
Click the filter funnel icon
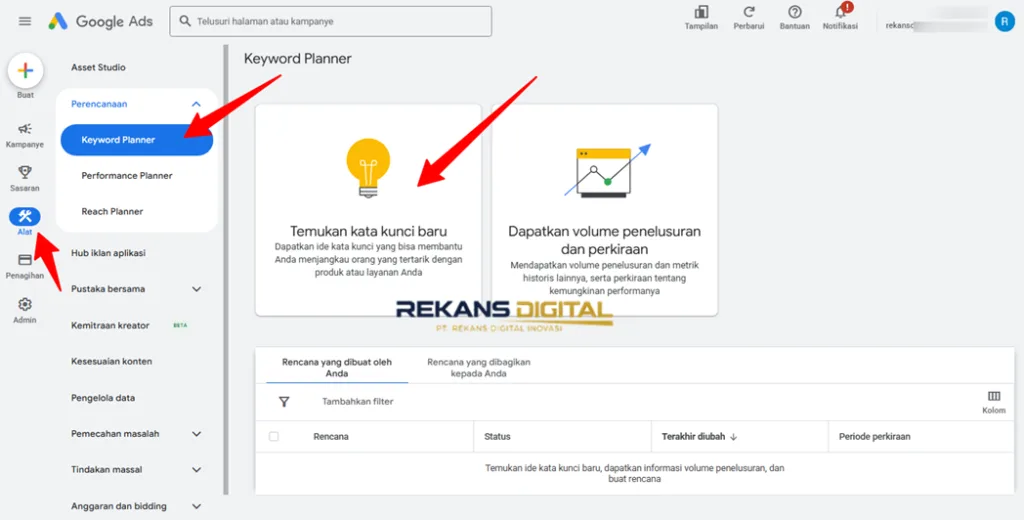[284, 402]
